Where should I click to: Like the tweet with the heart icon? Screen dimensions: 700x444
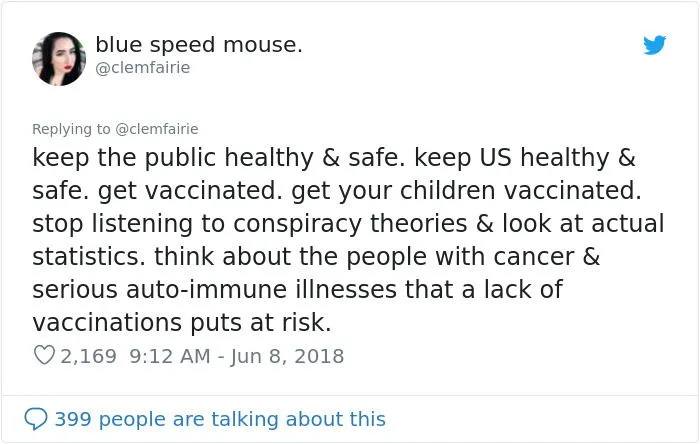click(x=43, y=356)
